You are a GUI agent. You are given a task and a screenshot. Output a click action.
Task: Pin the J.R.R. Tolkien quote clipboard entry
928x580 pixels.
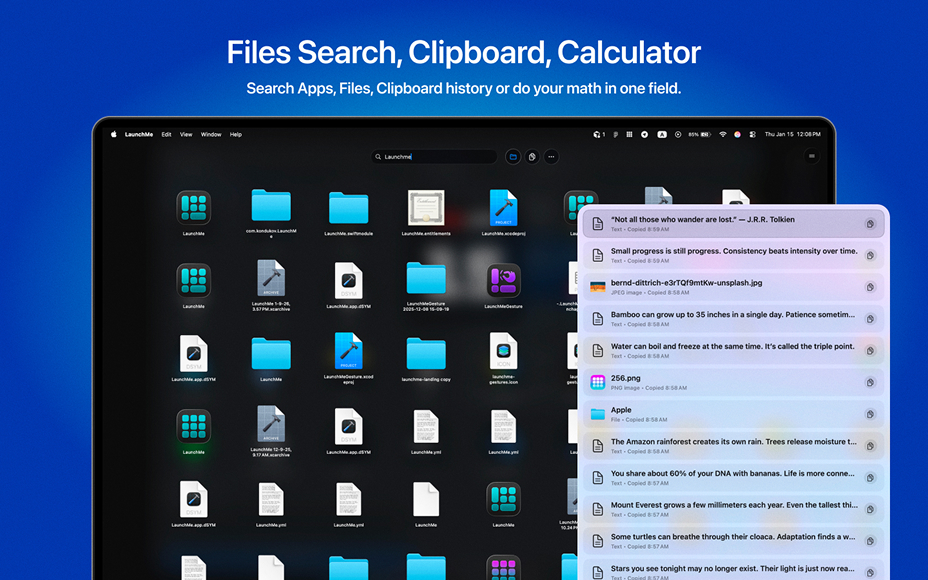868,222
